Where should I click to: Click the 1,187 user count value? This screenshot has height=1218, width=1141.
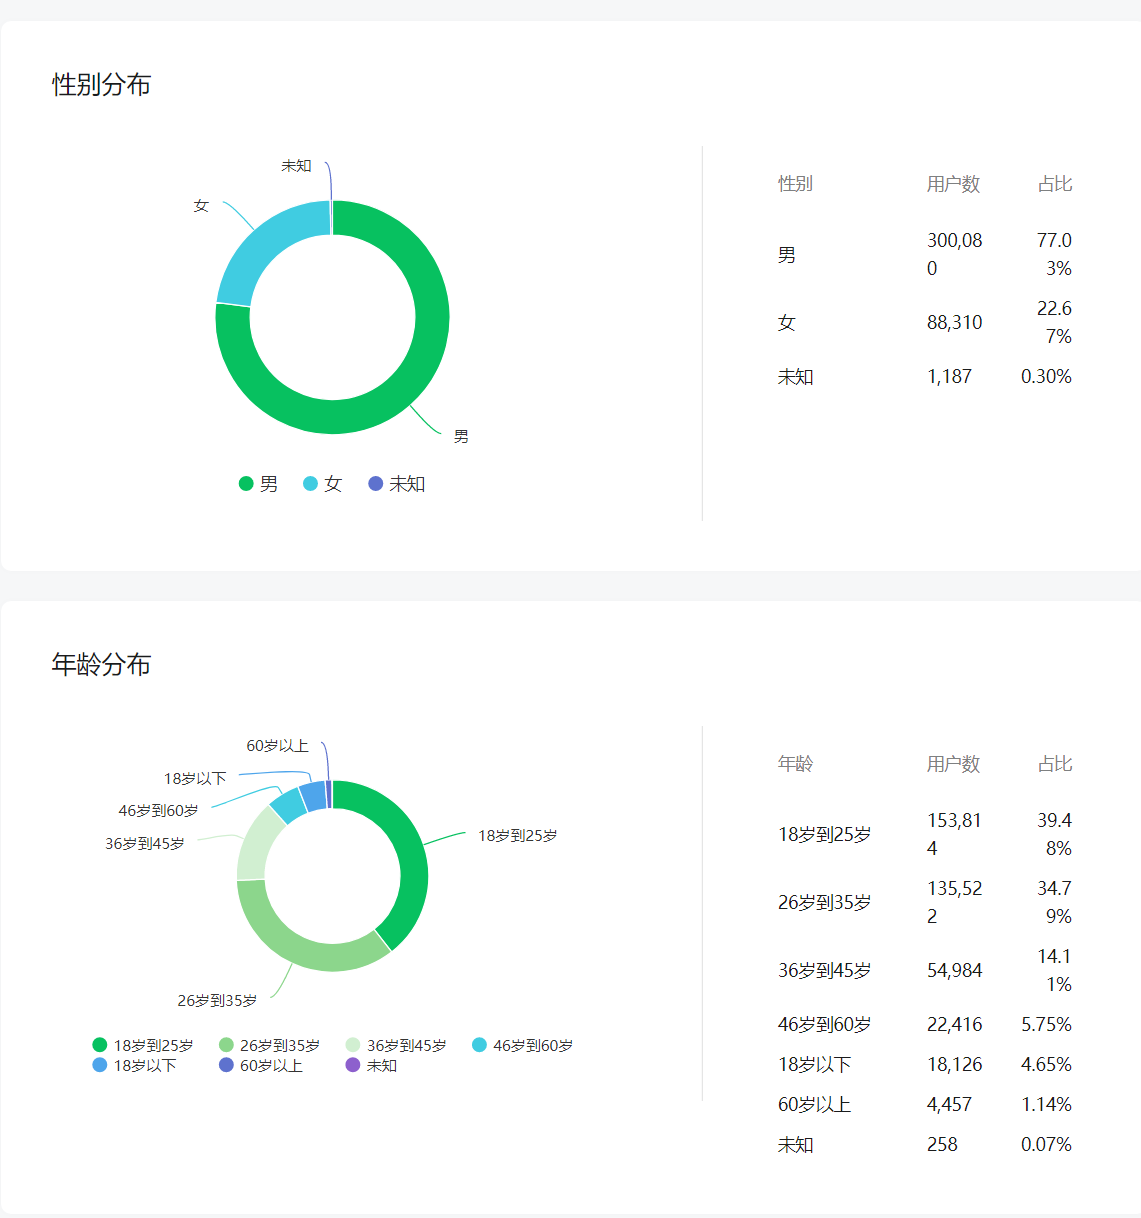pos(949,377)
